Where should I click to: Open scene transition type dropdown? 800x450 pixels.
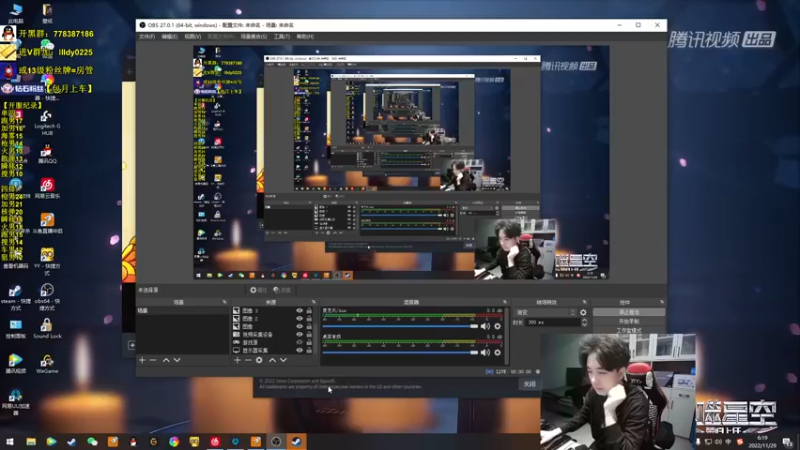coord(546,312)
